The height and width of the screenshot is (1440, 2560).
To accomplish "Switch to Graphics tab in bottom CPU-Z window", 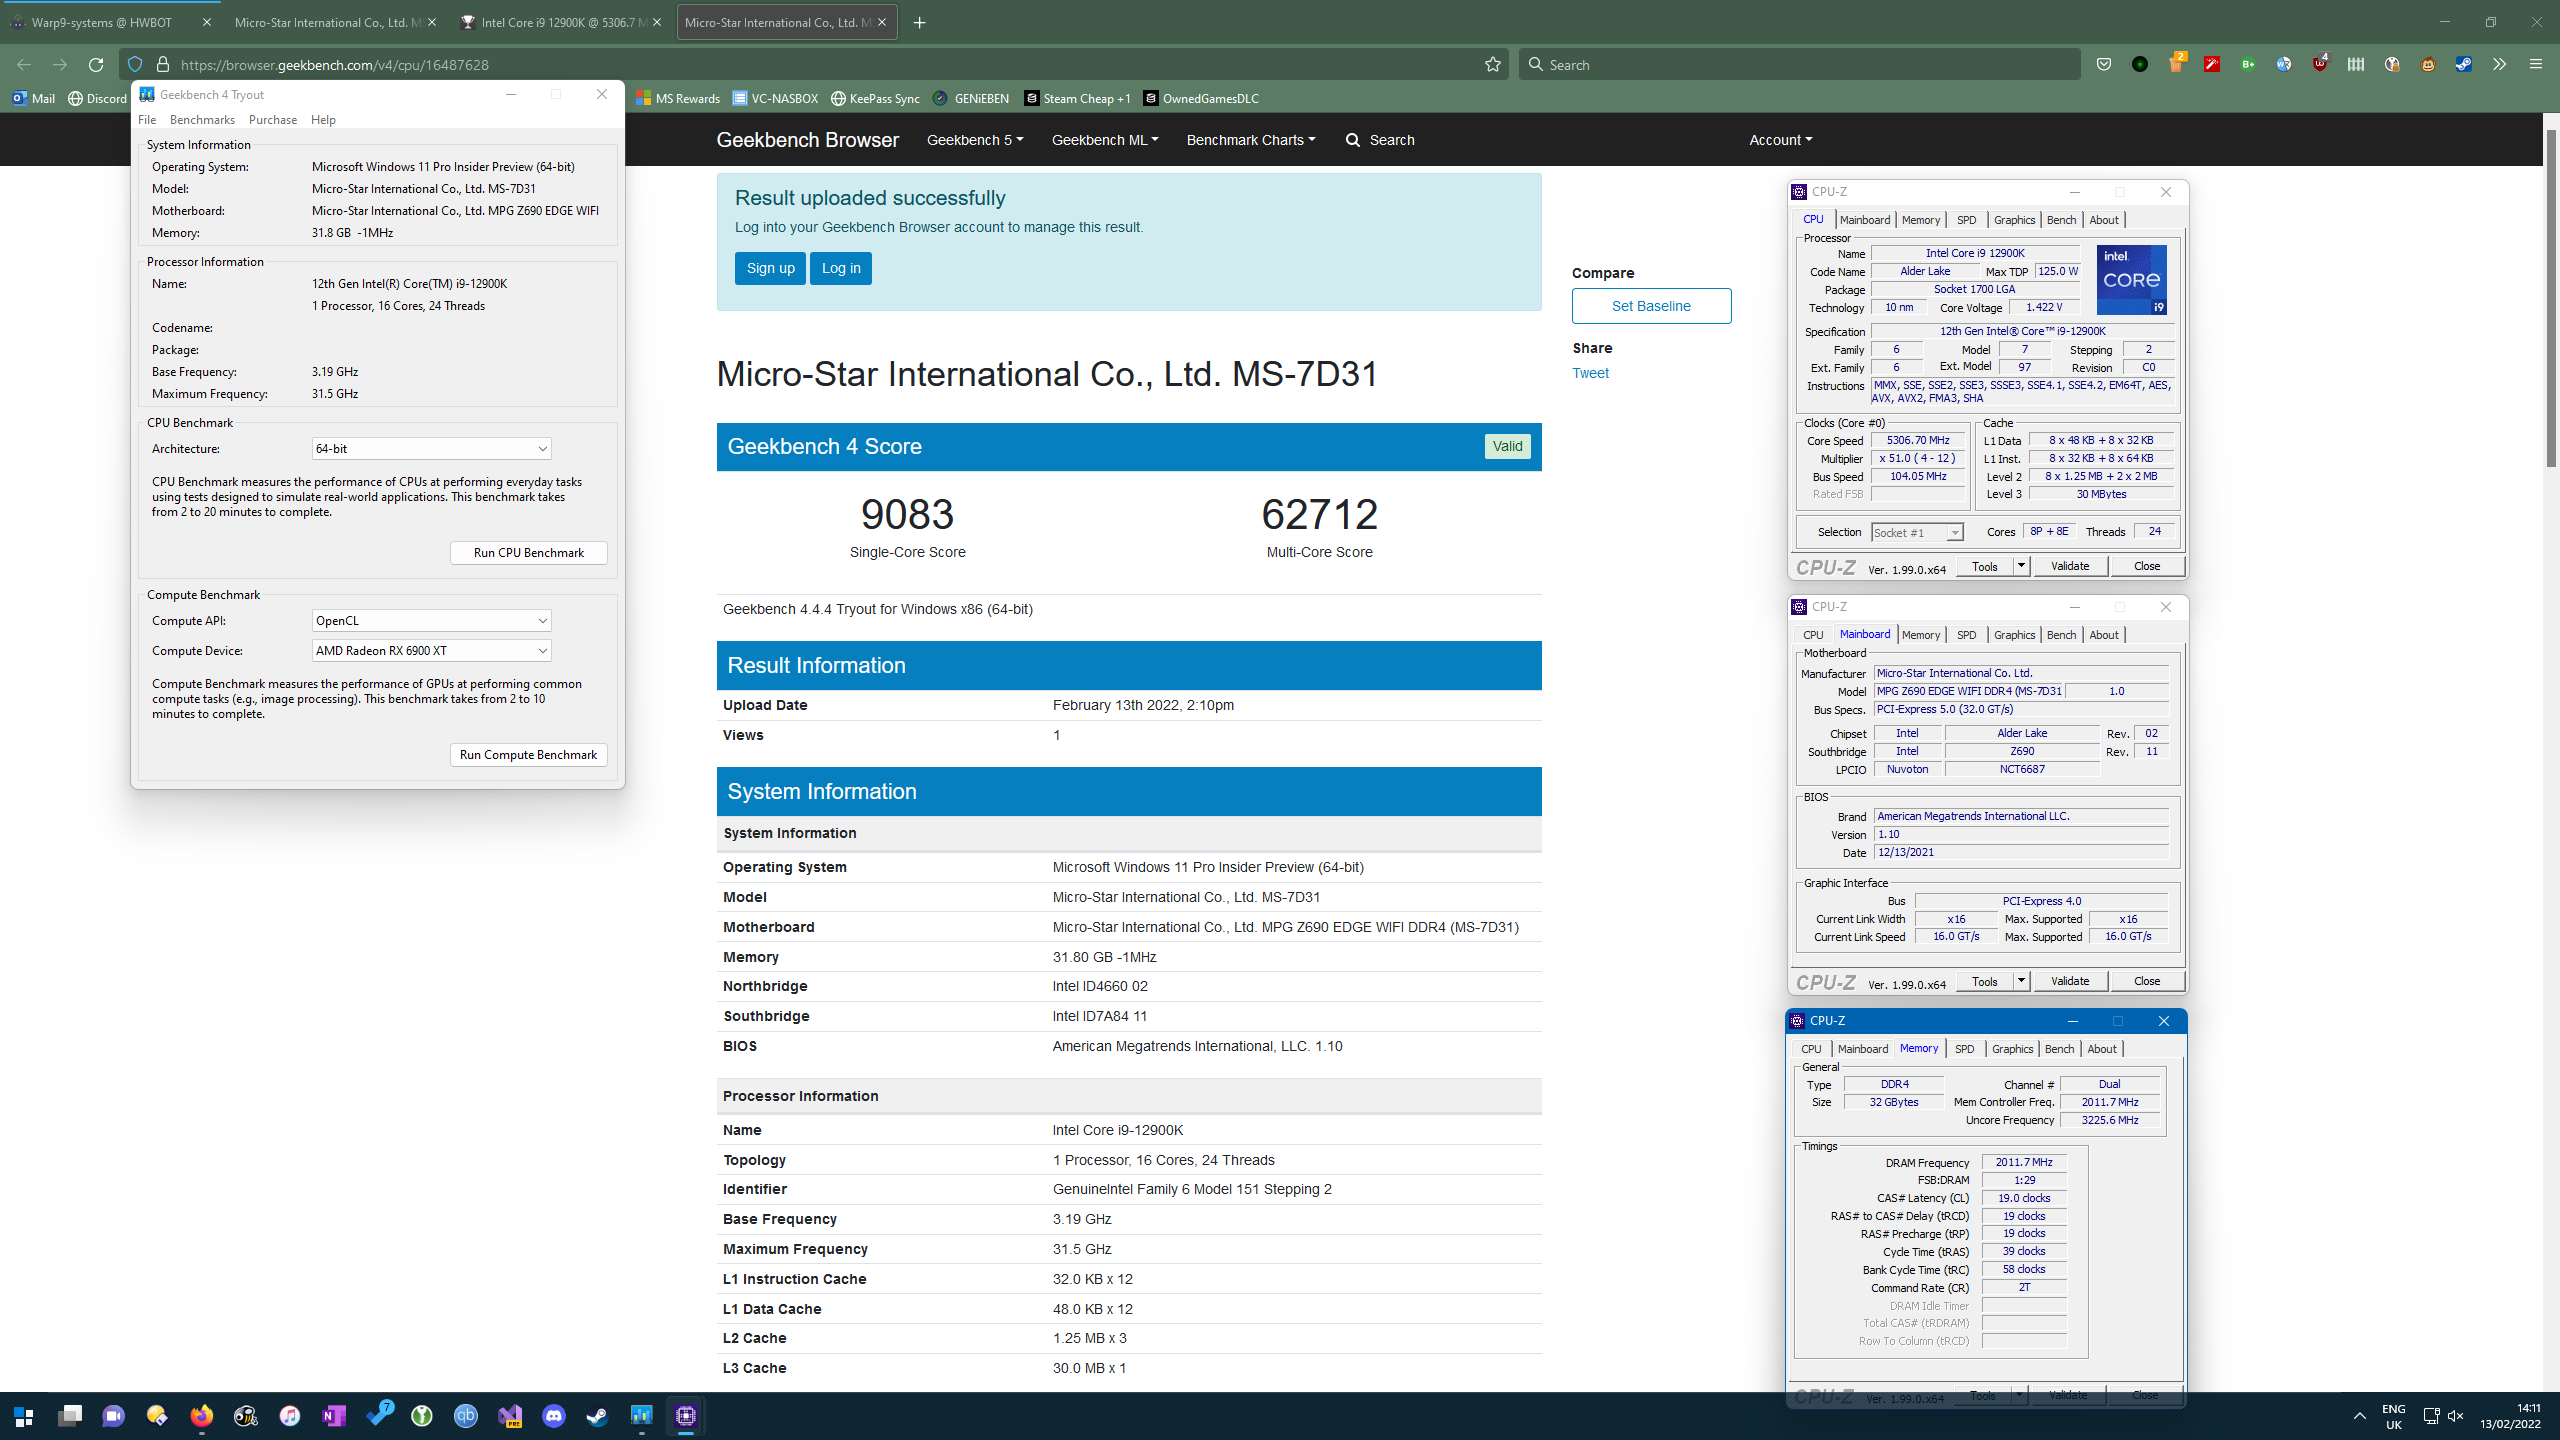I will coord(2012,1049).
